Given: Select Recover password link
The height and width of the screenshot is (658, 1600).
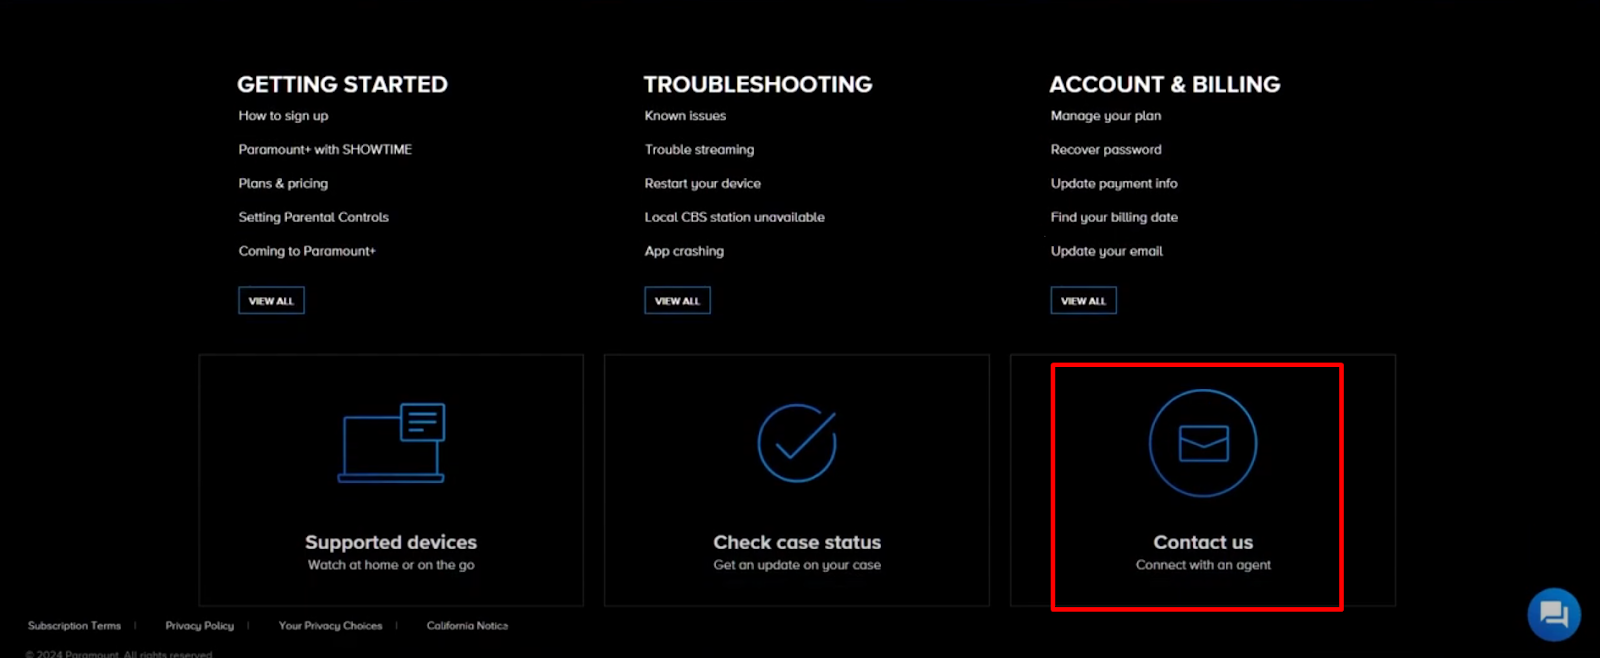Looking at the screenshot, I should 1106,150.
